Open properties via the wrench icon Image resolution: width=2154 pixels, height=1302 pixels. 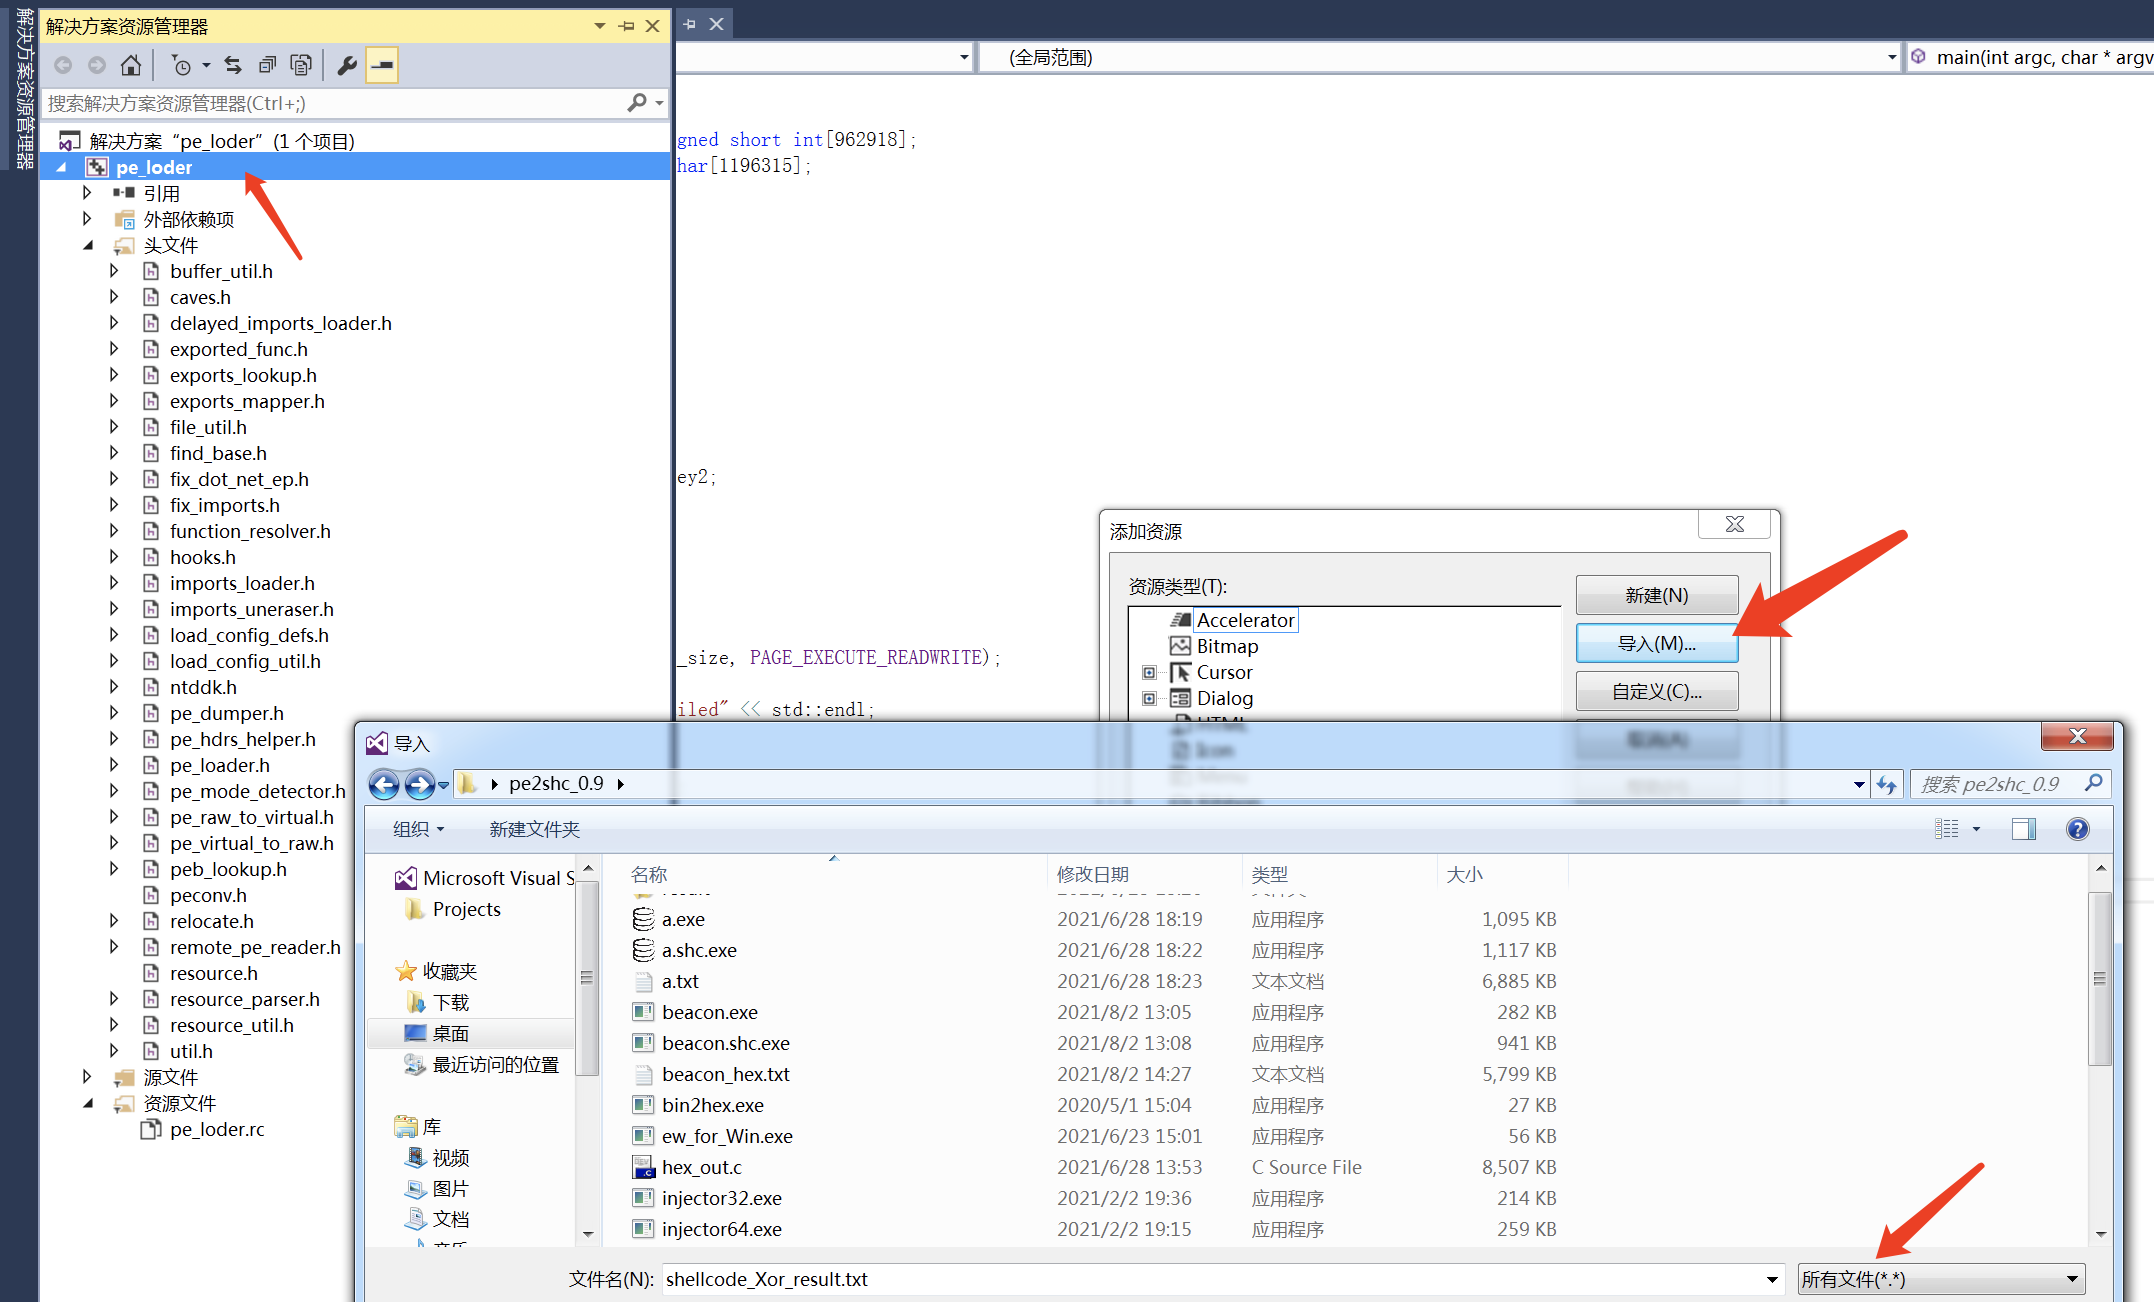(346, 64)
